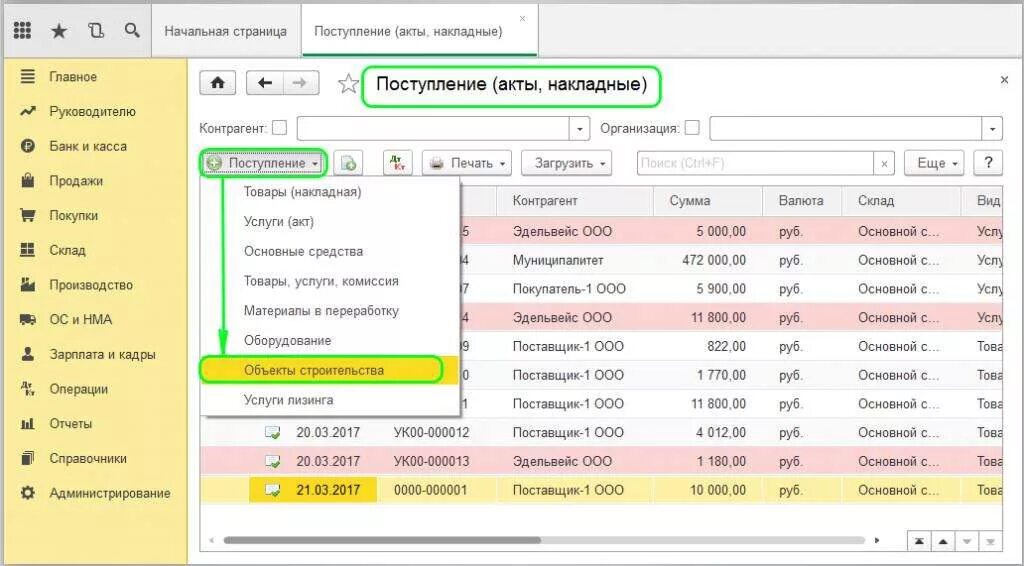
Task: Sort by the Склад column header
Action: [x=901, y=201]
